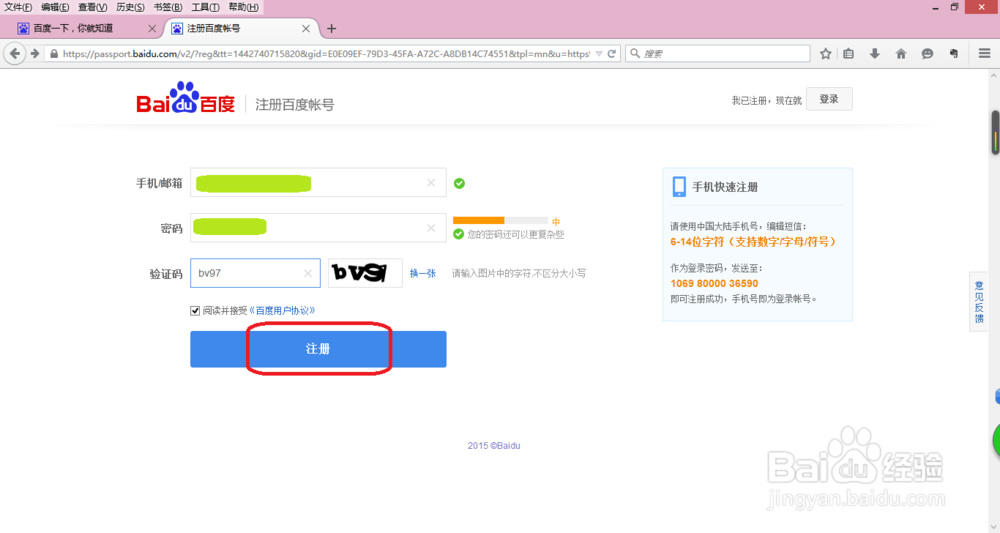Viewport: 1000px width, 533px height.
Task: Click the toolbar icon beside the hamburger menu
Action: [x=953, y=54]
